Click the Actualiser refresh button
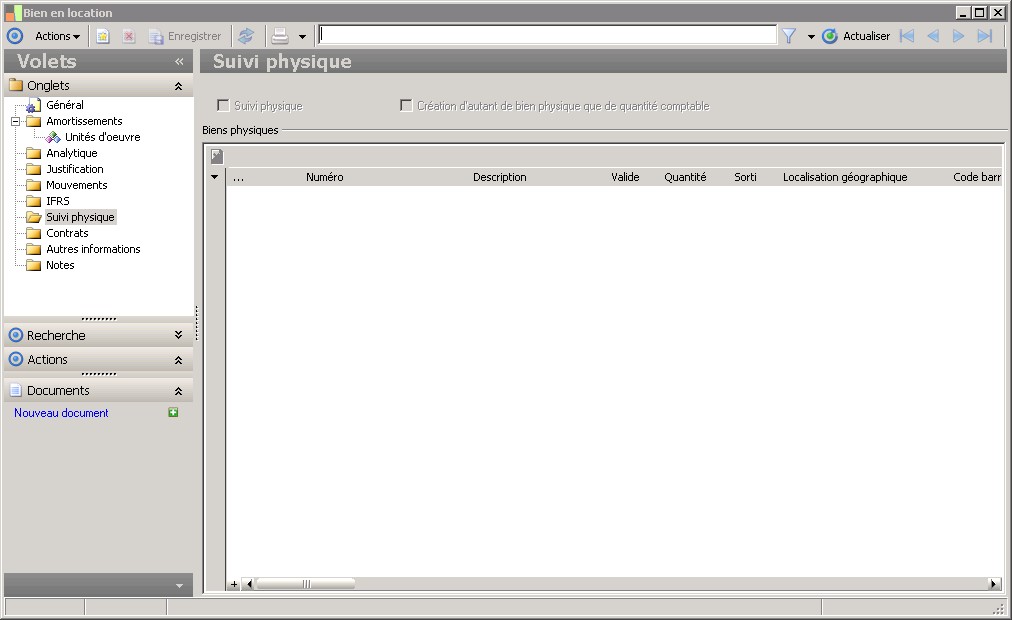The width and height of the screenshot is (1012, 620). pyautogui.click(x=856, y=36)
